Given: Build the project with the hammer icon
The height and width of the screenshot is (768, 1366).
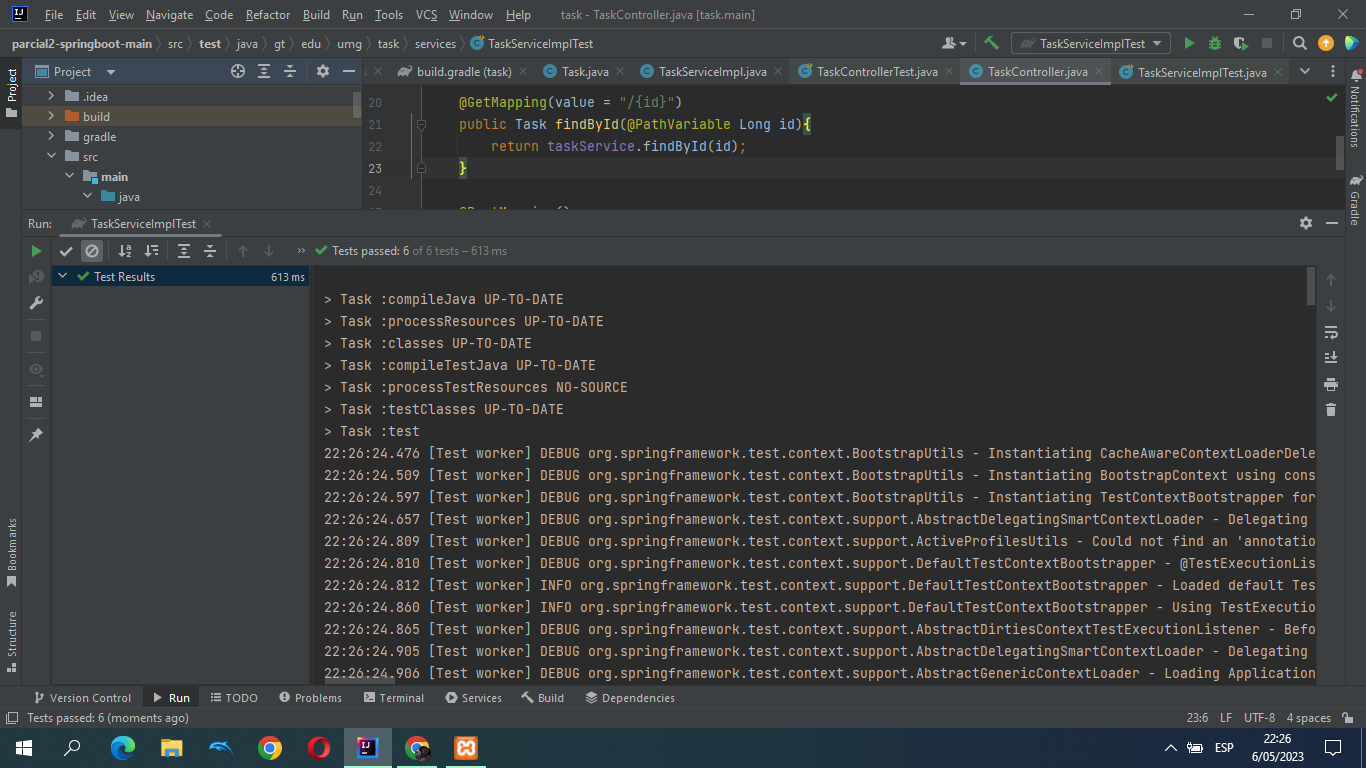Looking at the screenshot, I should [992, 43].
